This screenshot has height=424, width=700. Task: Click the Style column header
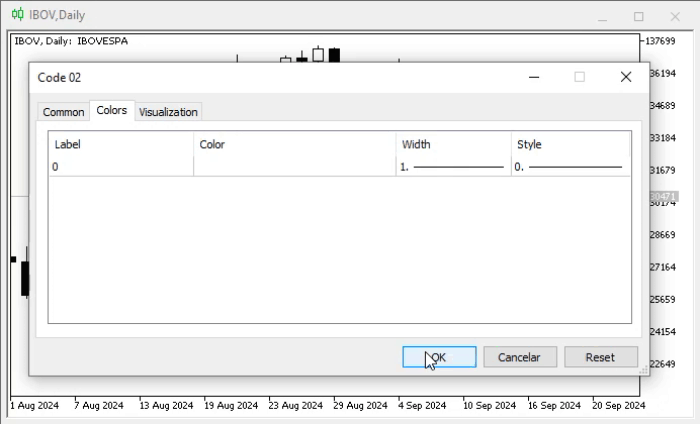571,144
